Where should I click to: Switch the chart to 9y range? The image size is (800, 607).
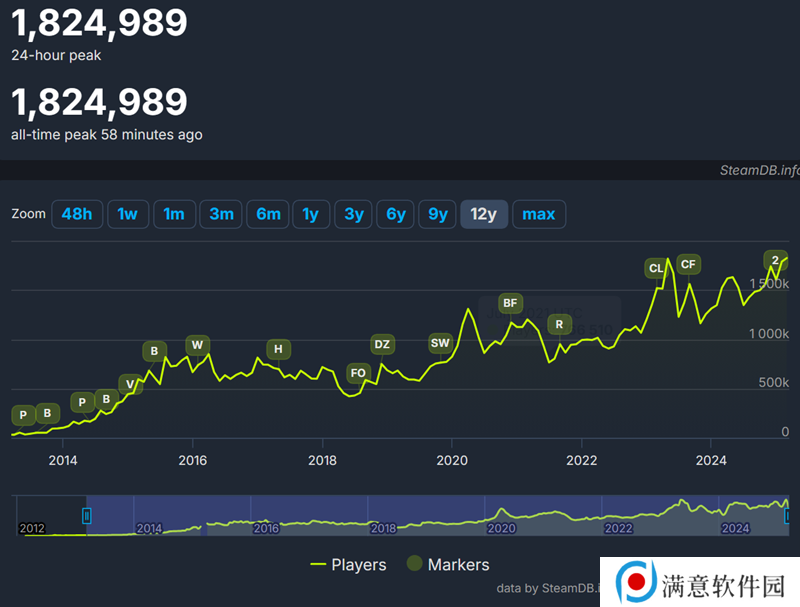[x=438, y=214]
